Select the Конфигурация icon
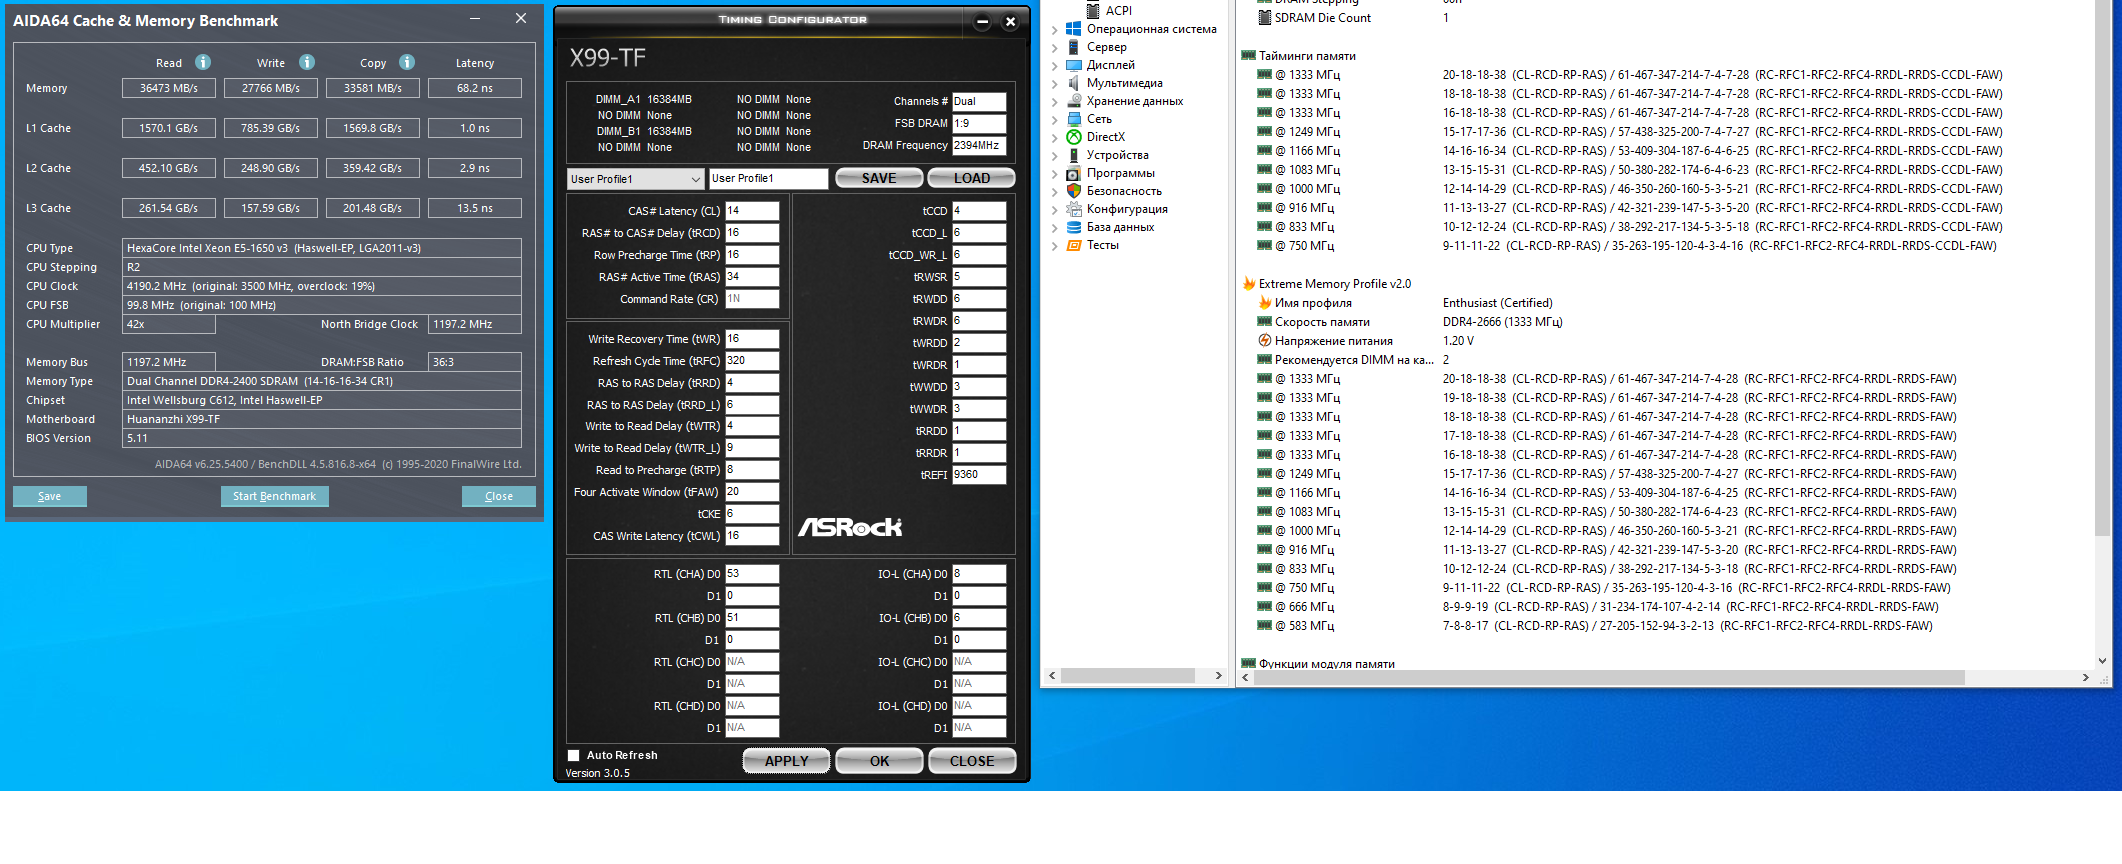 1074,209
